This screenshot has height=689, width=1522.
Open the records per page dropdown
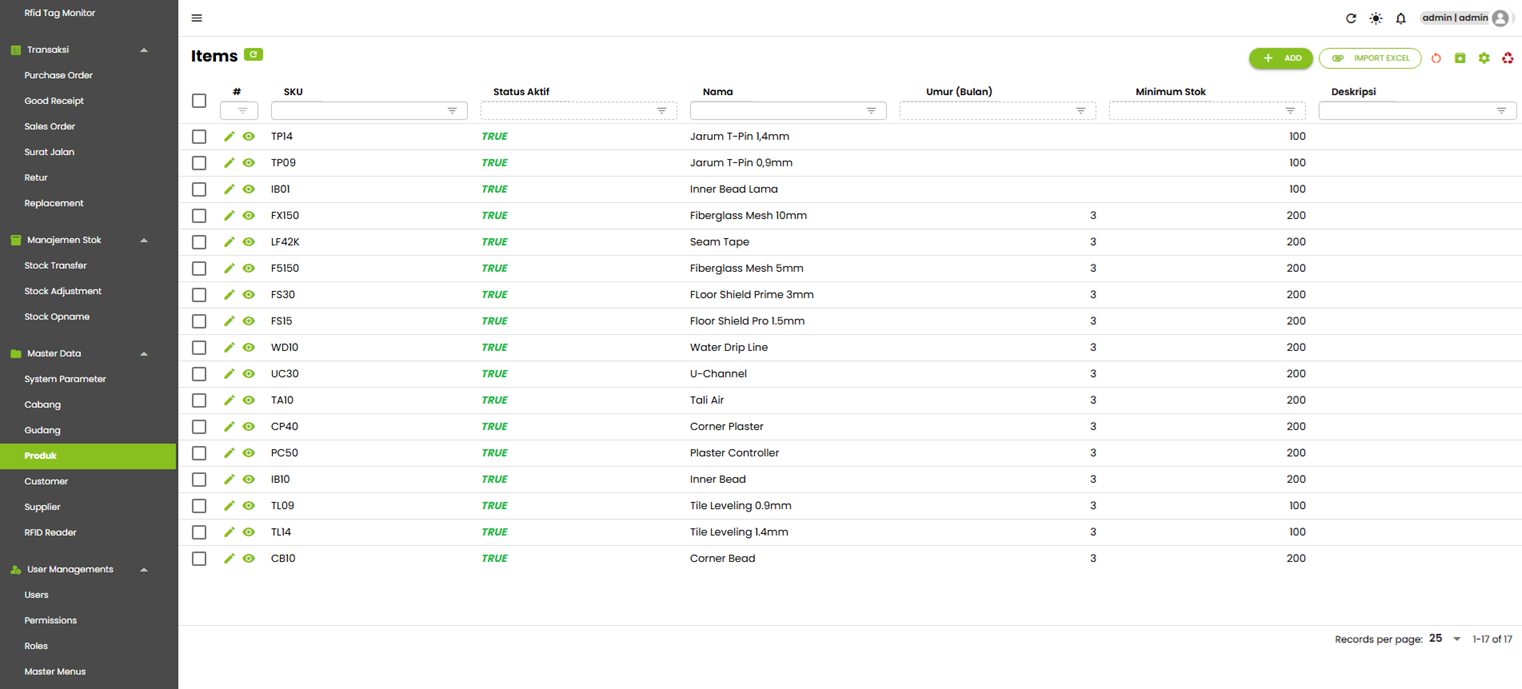[1446, 639]
